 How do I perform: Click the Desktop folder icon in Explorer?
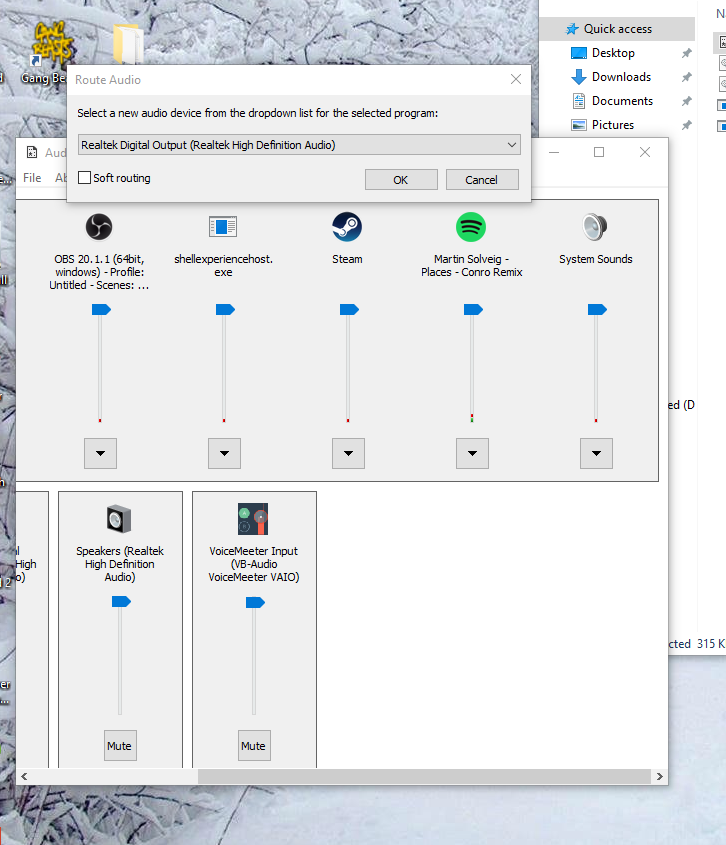(x=579, y=53)
